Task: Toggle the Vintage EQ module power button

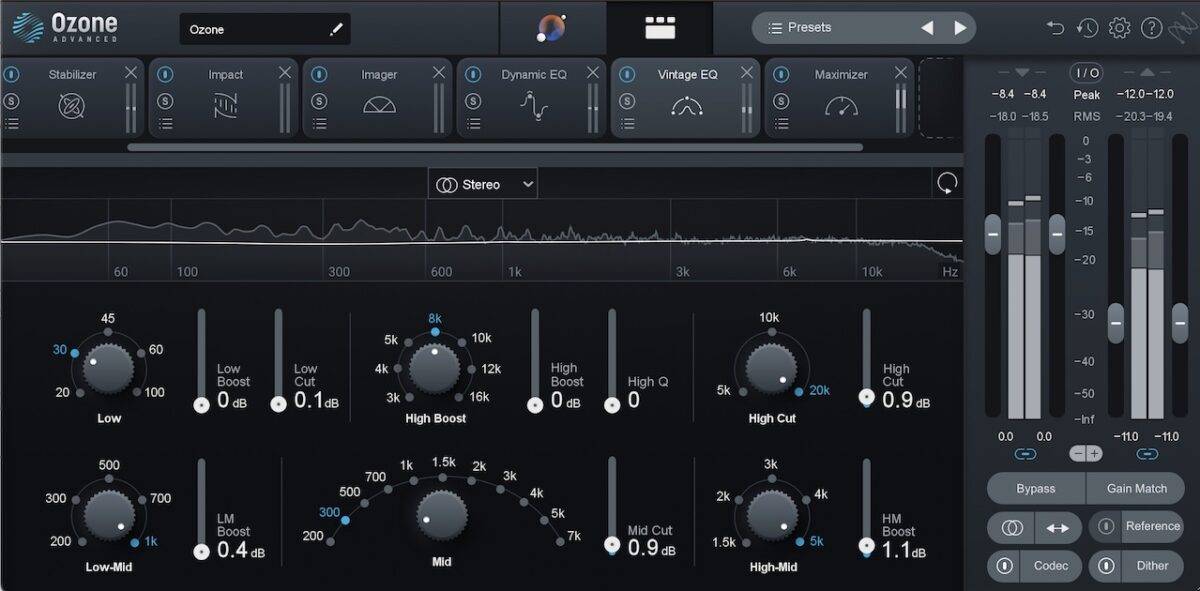Action: (x=627, y=74)
